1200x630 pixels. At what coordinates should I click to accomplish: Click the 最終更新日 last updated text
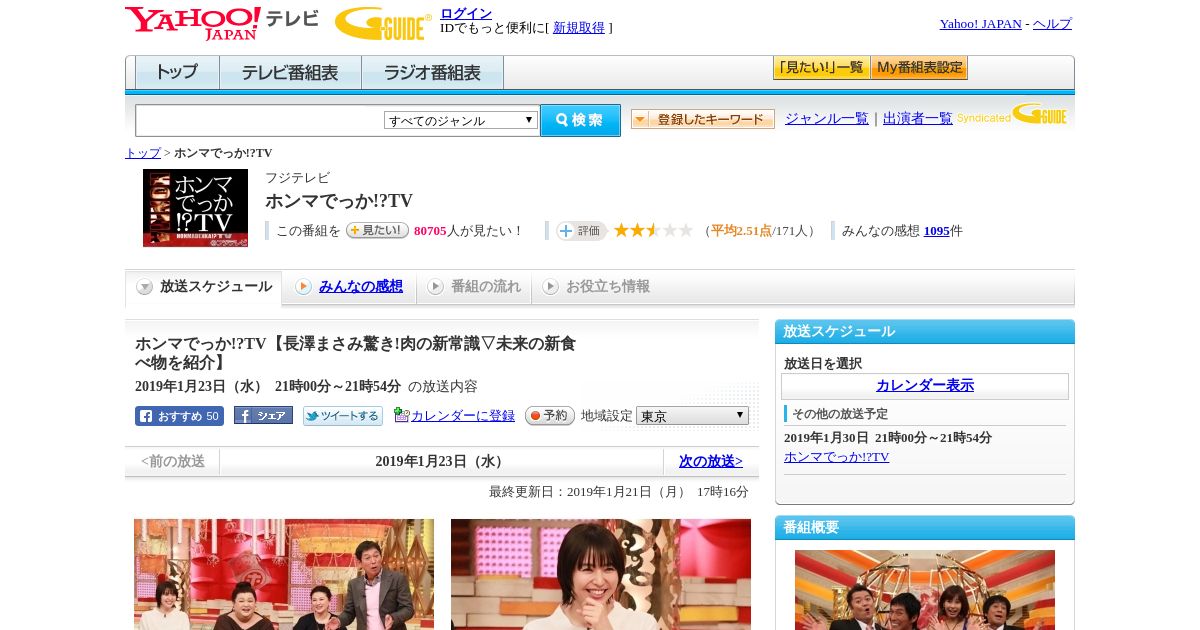point(619,492)
